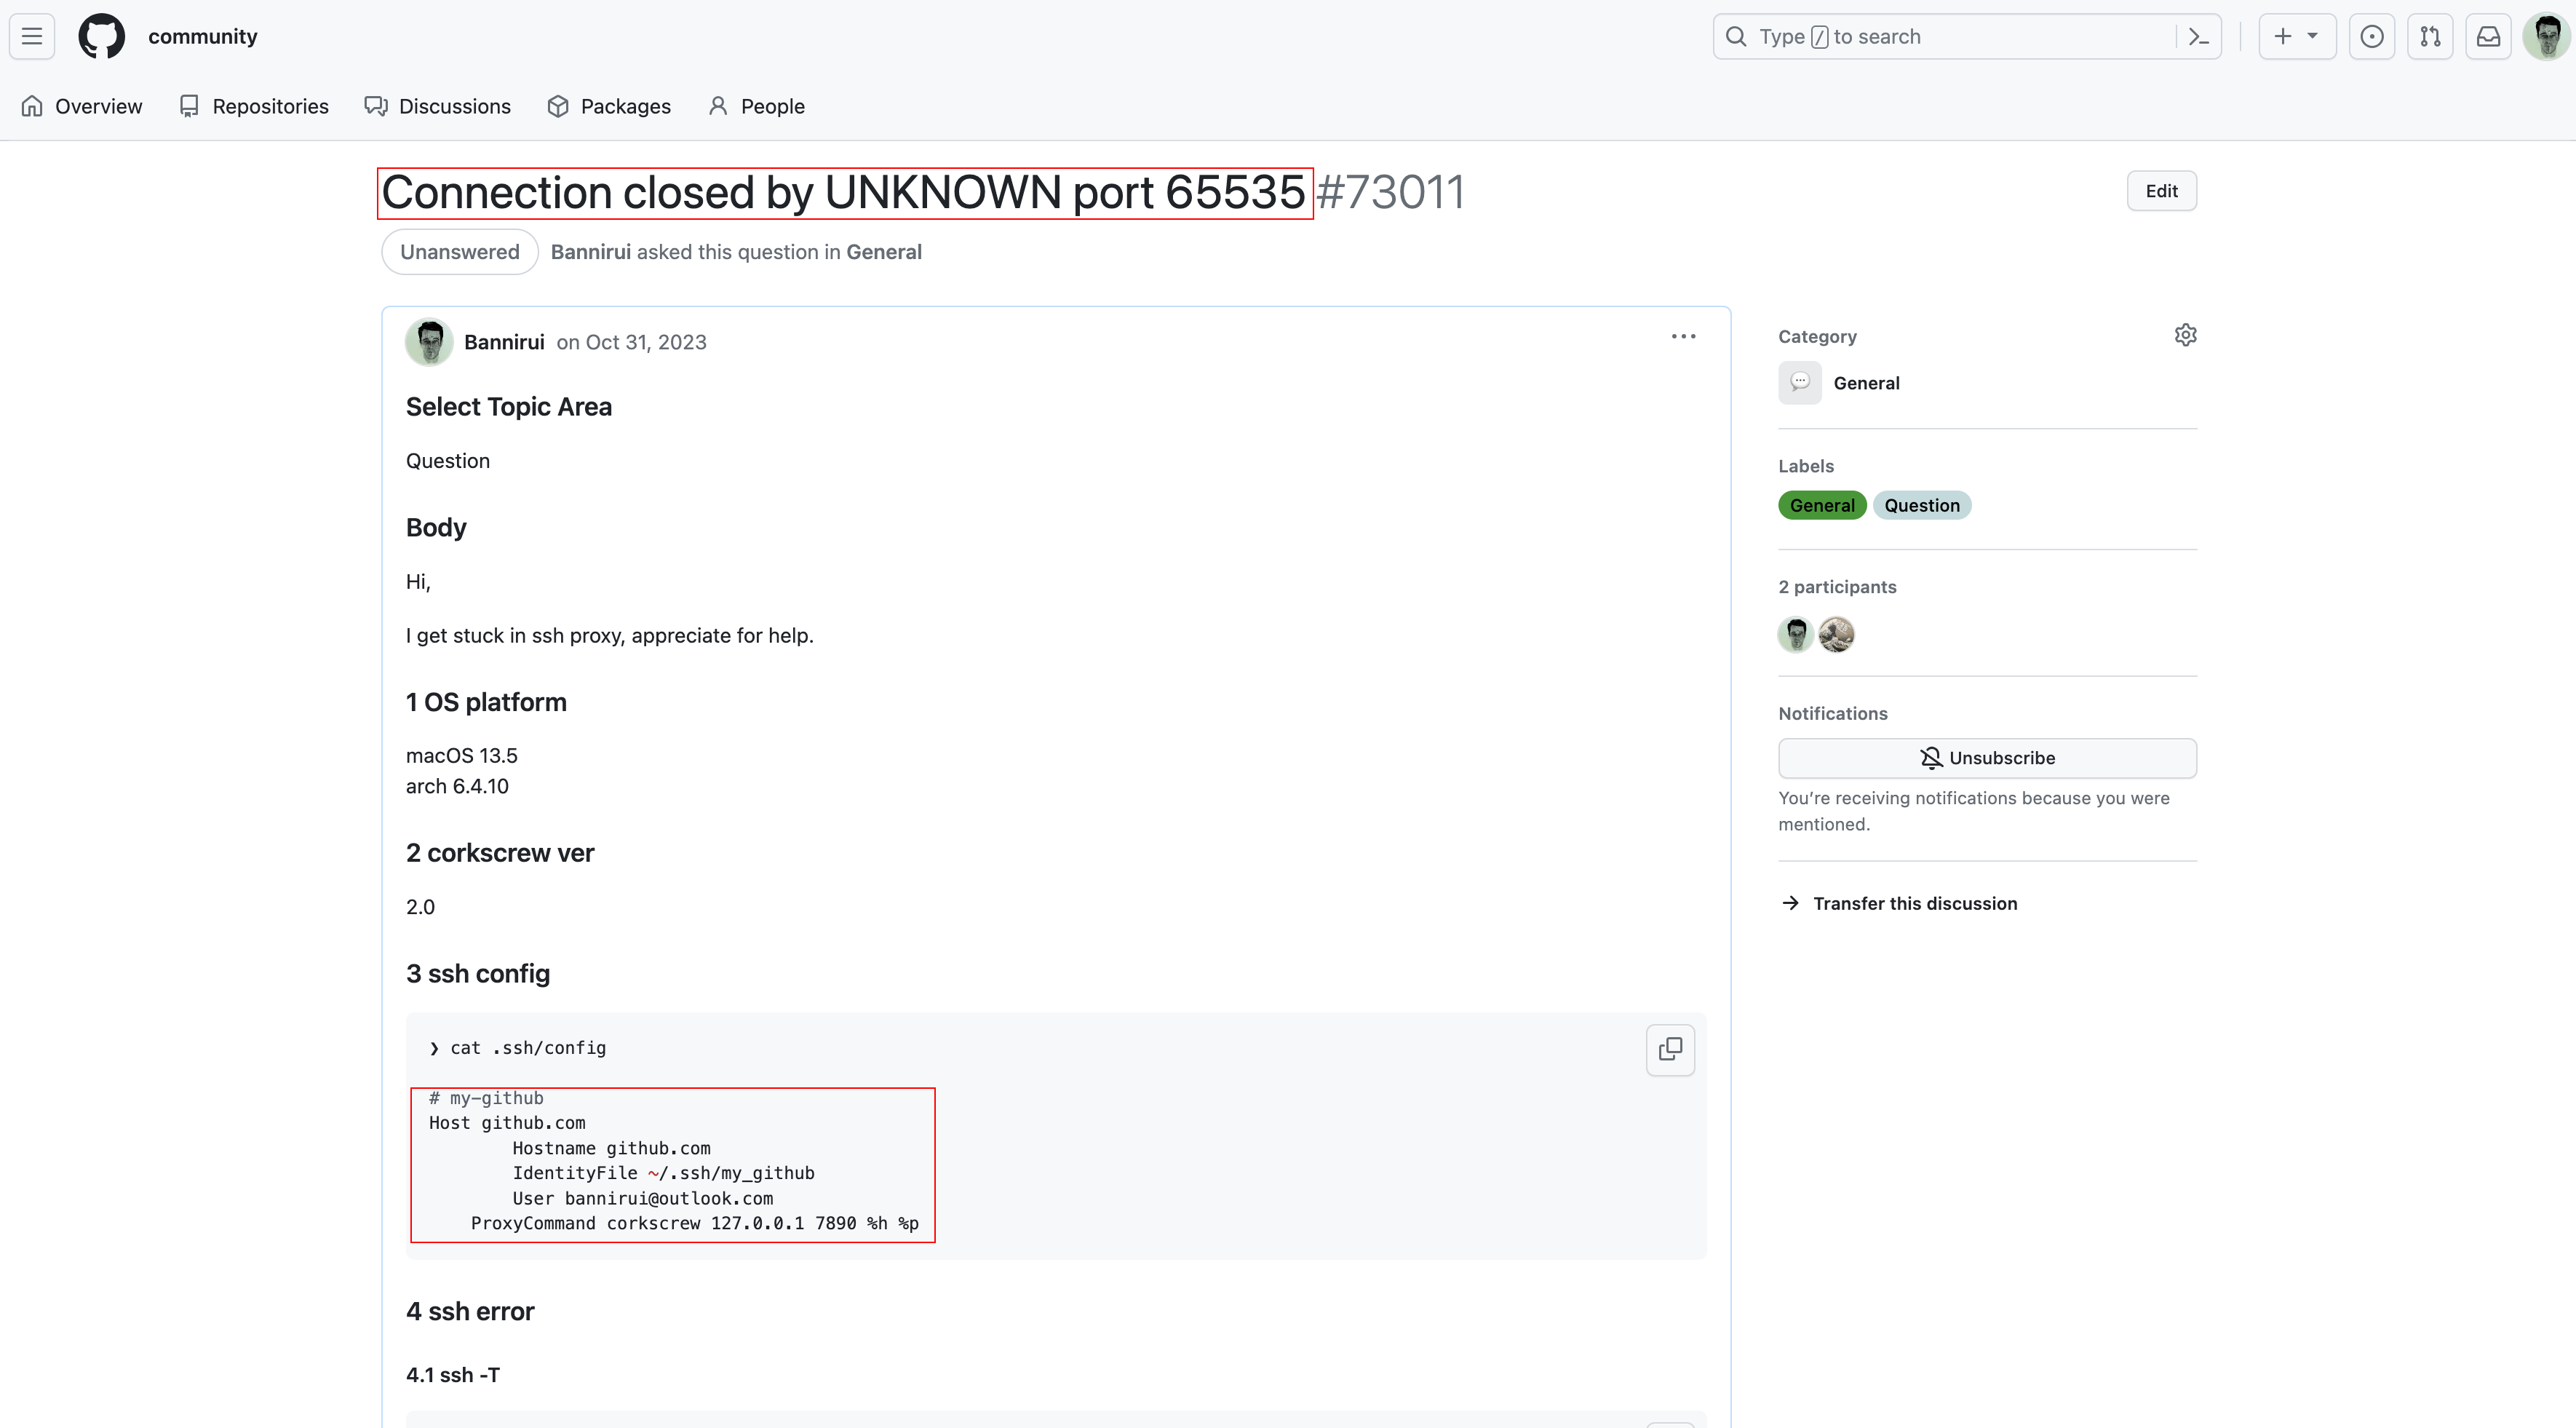
Task: Open the command palette icon
Action: pos(2198,37)
